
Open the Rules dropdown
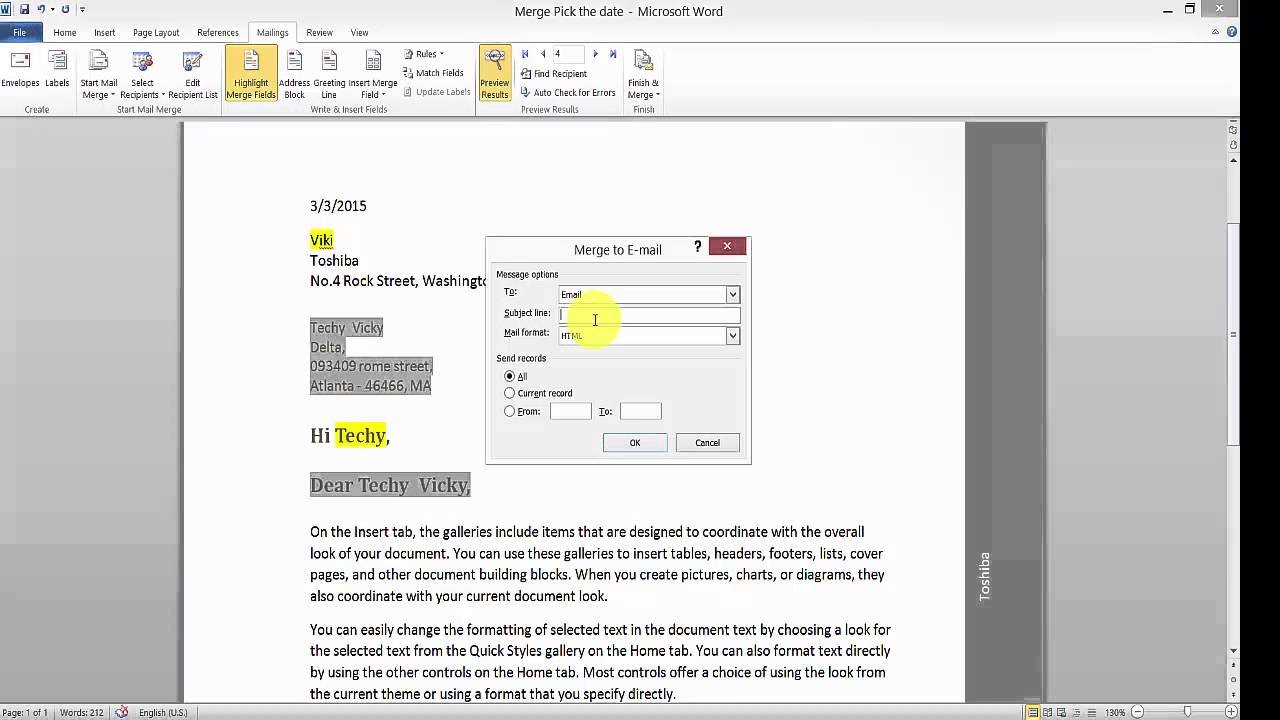(424, 54)
